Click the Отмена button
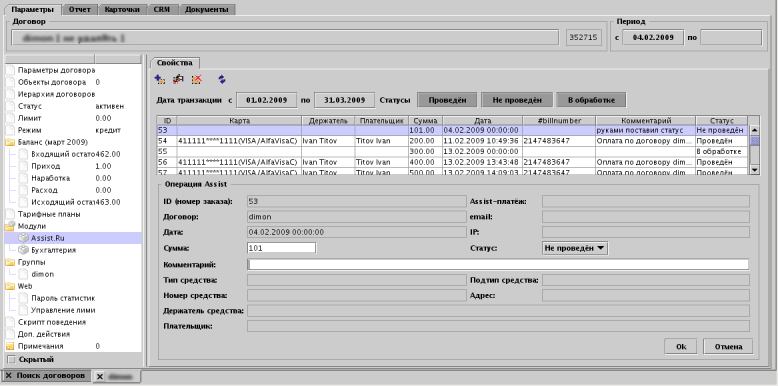This screenshot has height=386, width=778. click(728, 346)
